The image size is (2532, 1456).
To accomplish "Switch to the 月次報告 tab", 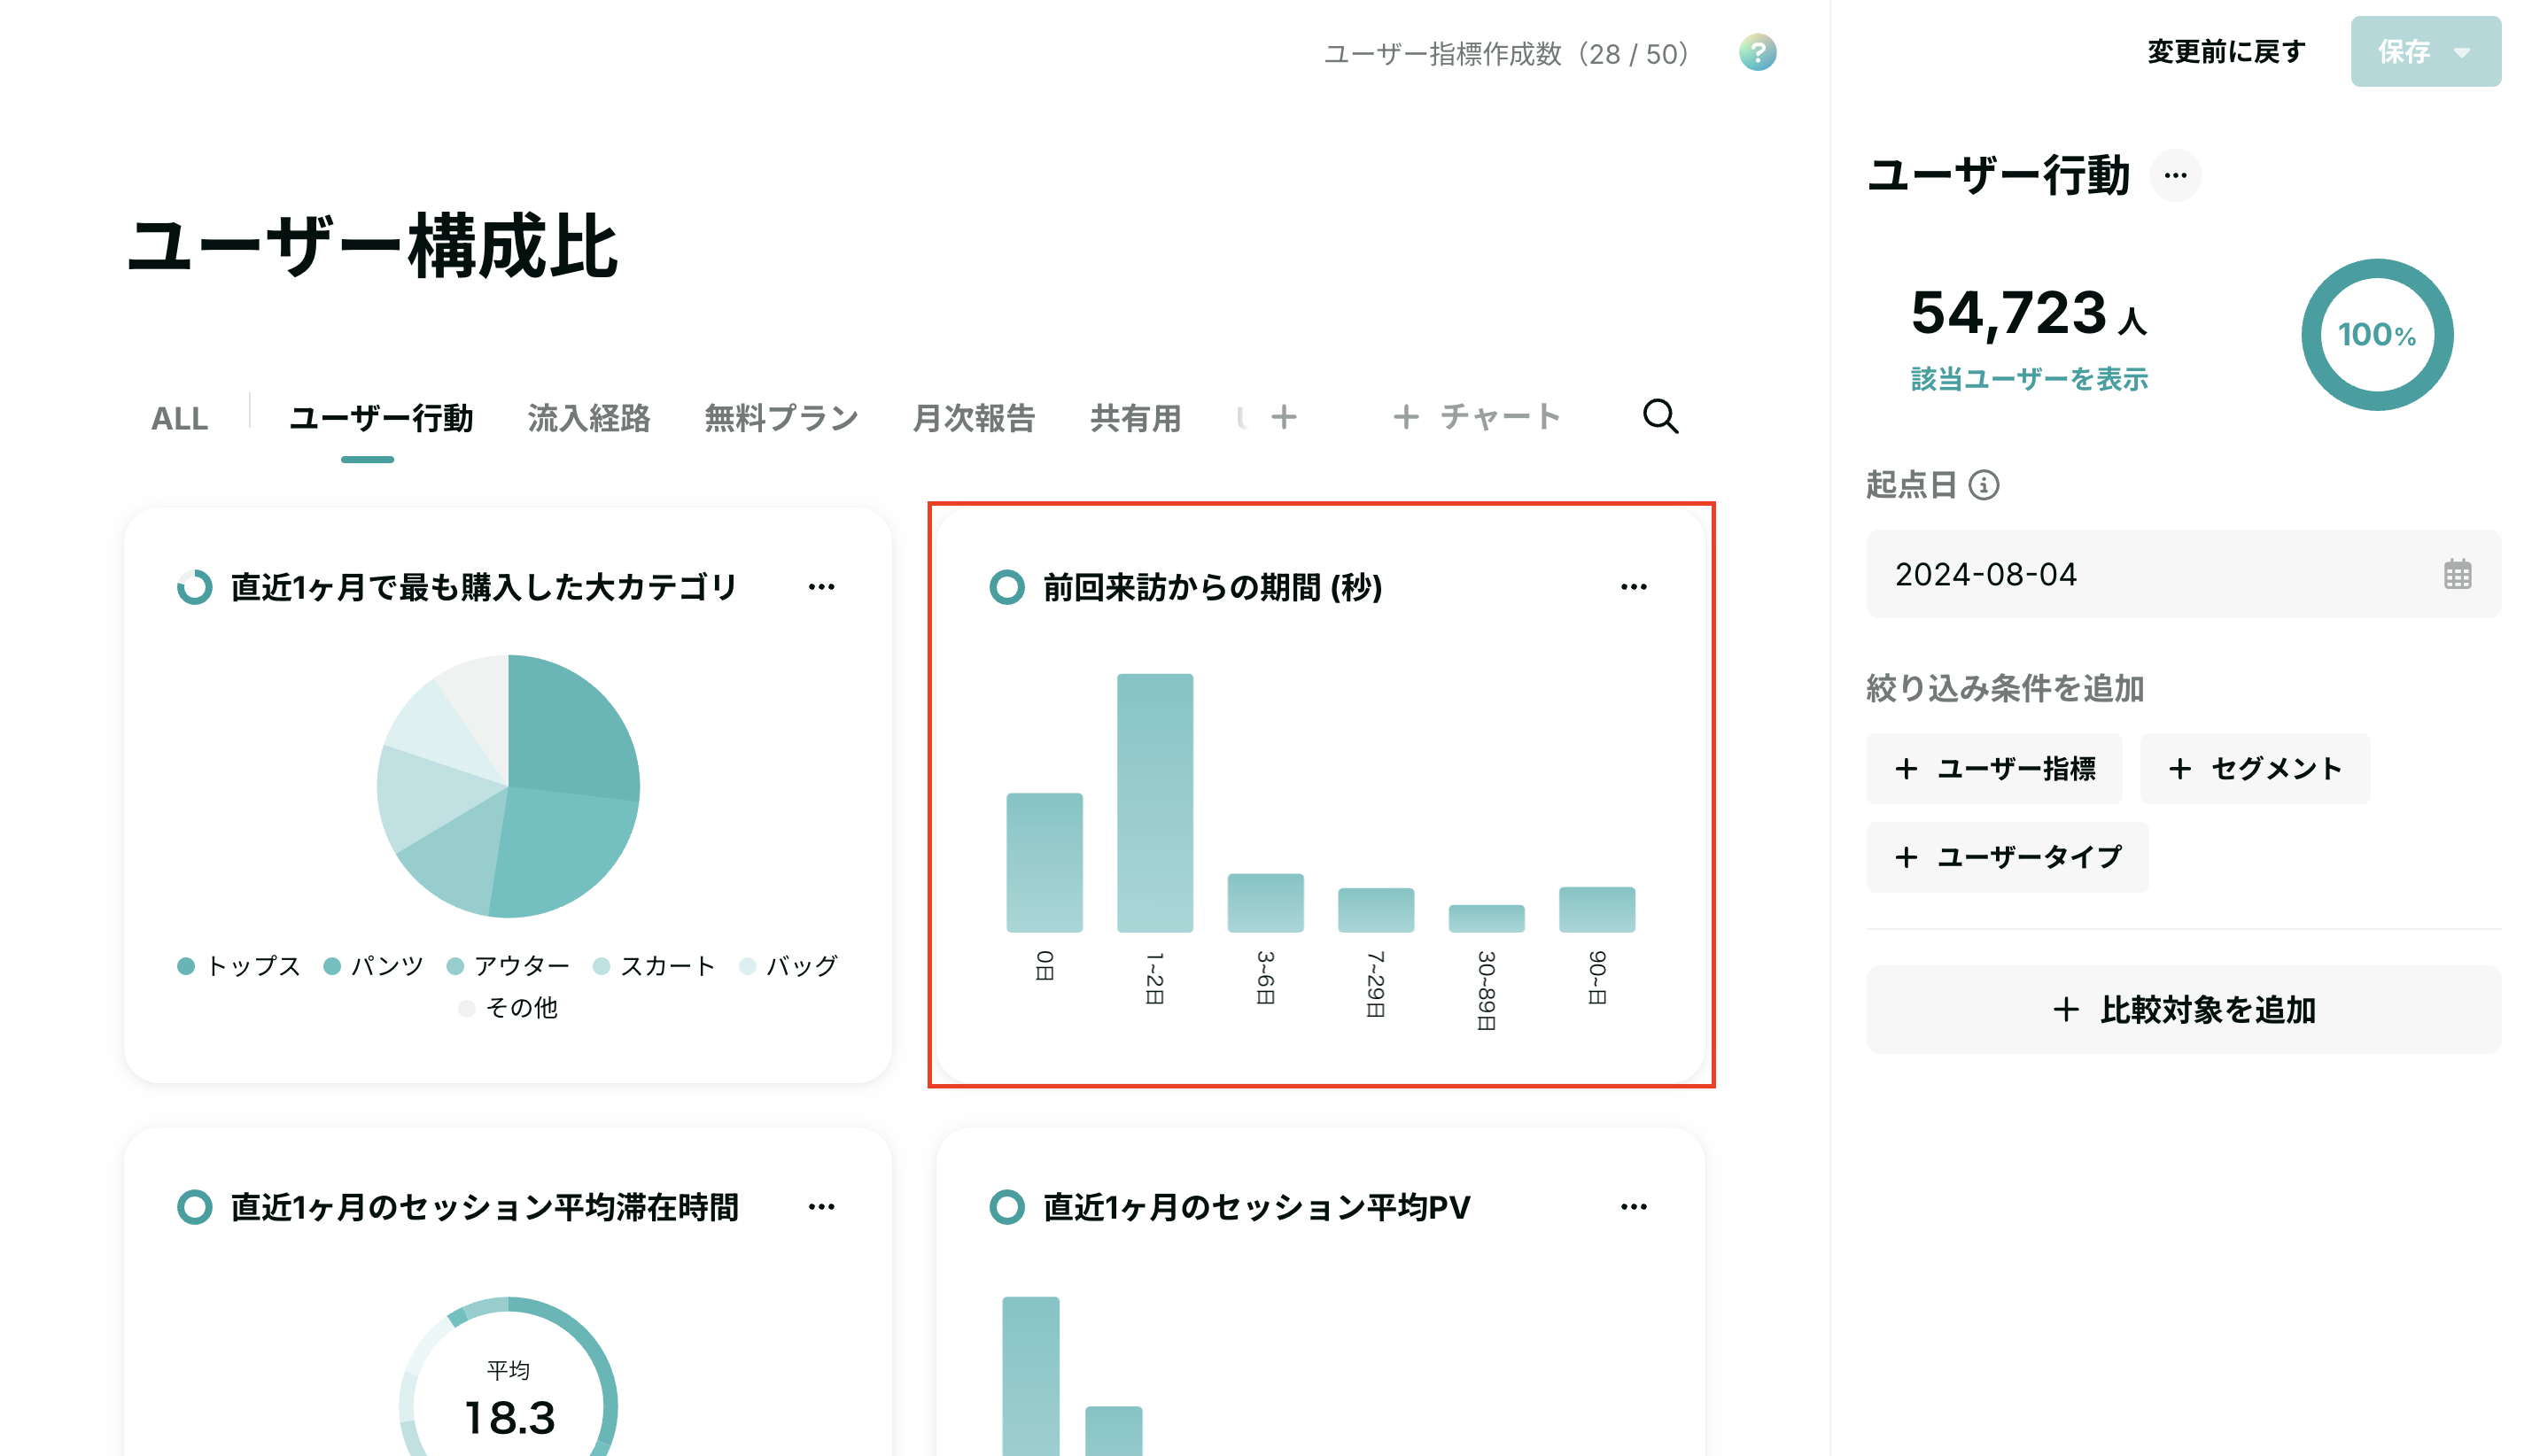I will 973,418.
